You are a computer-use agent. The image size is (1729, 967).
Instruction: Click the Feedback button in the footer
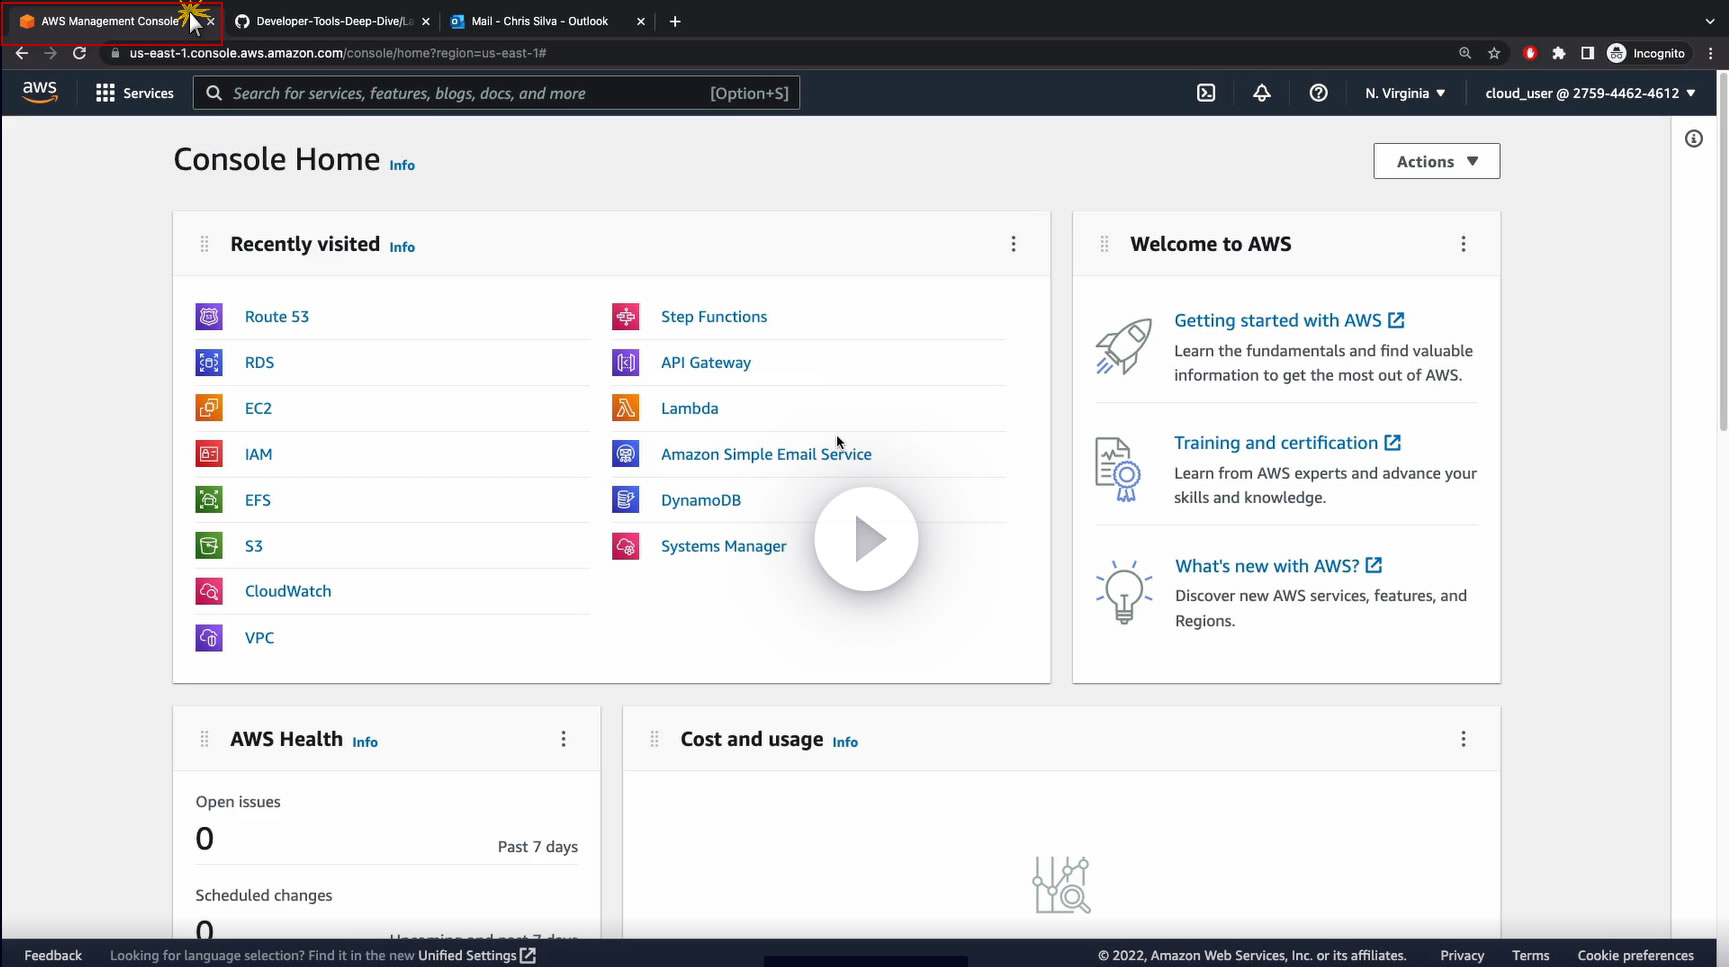pyautogui.click(x=53, y=955)
